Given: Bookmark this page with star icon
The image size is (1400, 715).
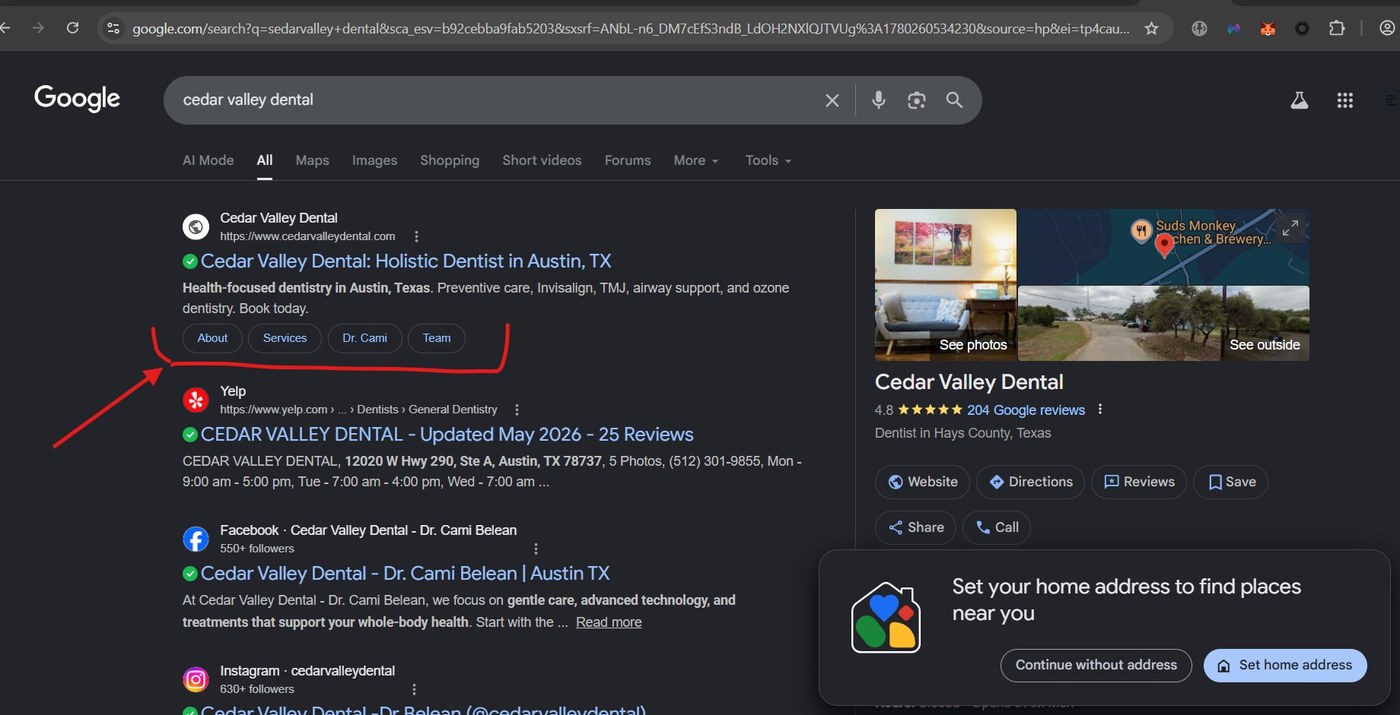Looking at the screenshot, I should click(x=1151, y=29).
